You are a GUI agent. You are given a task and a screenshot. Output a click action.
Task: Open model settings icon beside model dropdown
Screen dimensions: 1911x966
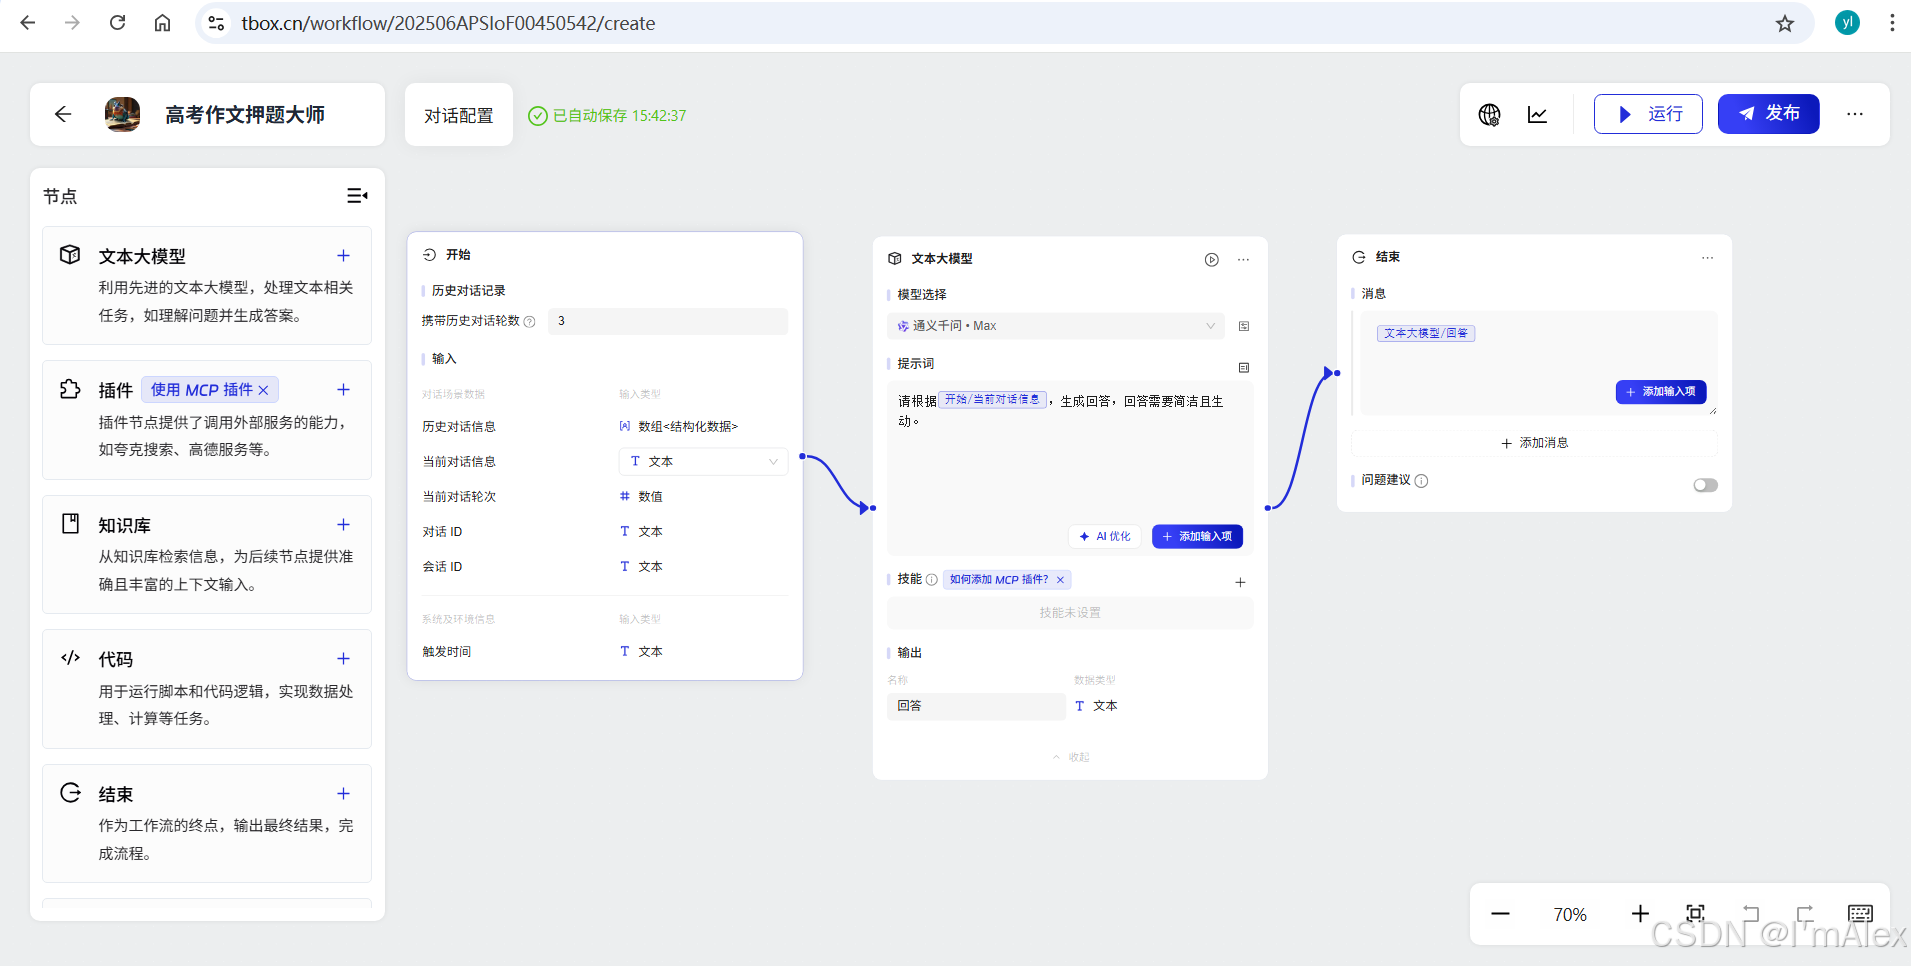pos(1244,326)
